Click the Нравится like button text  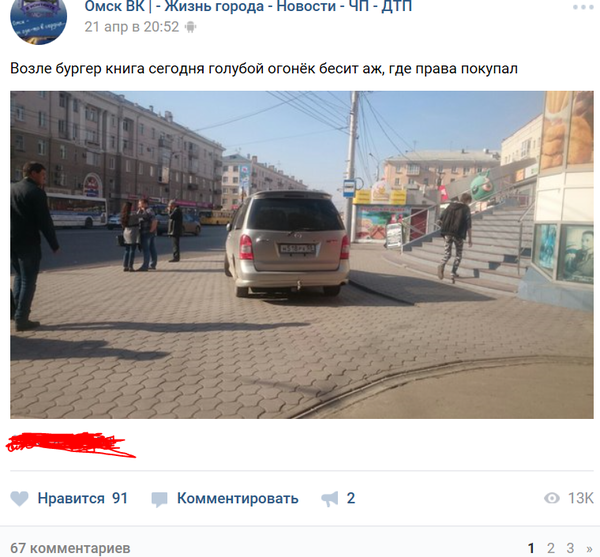pyautogui.click(x=71, y=498)
